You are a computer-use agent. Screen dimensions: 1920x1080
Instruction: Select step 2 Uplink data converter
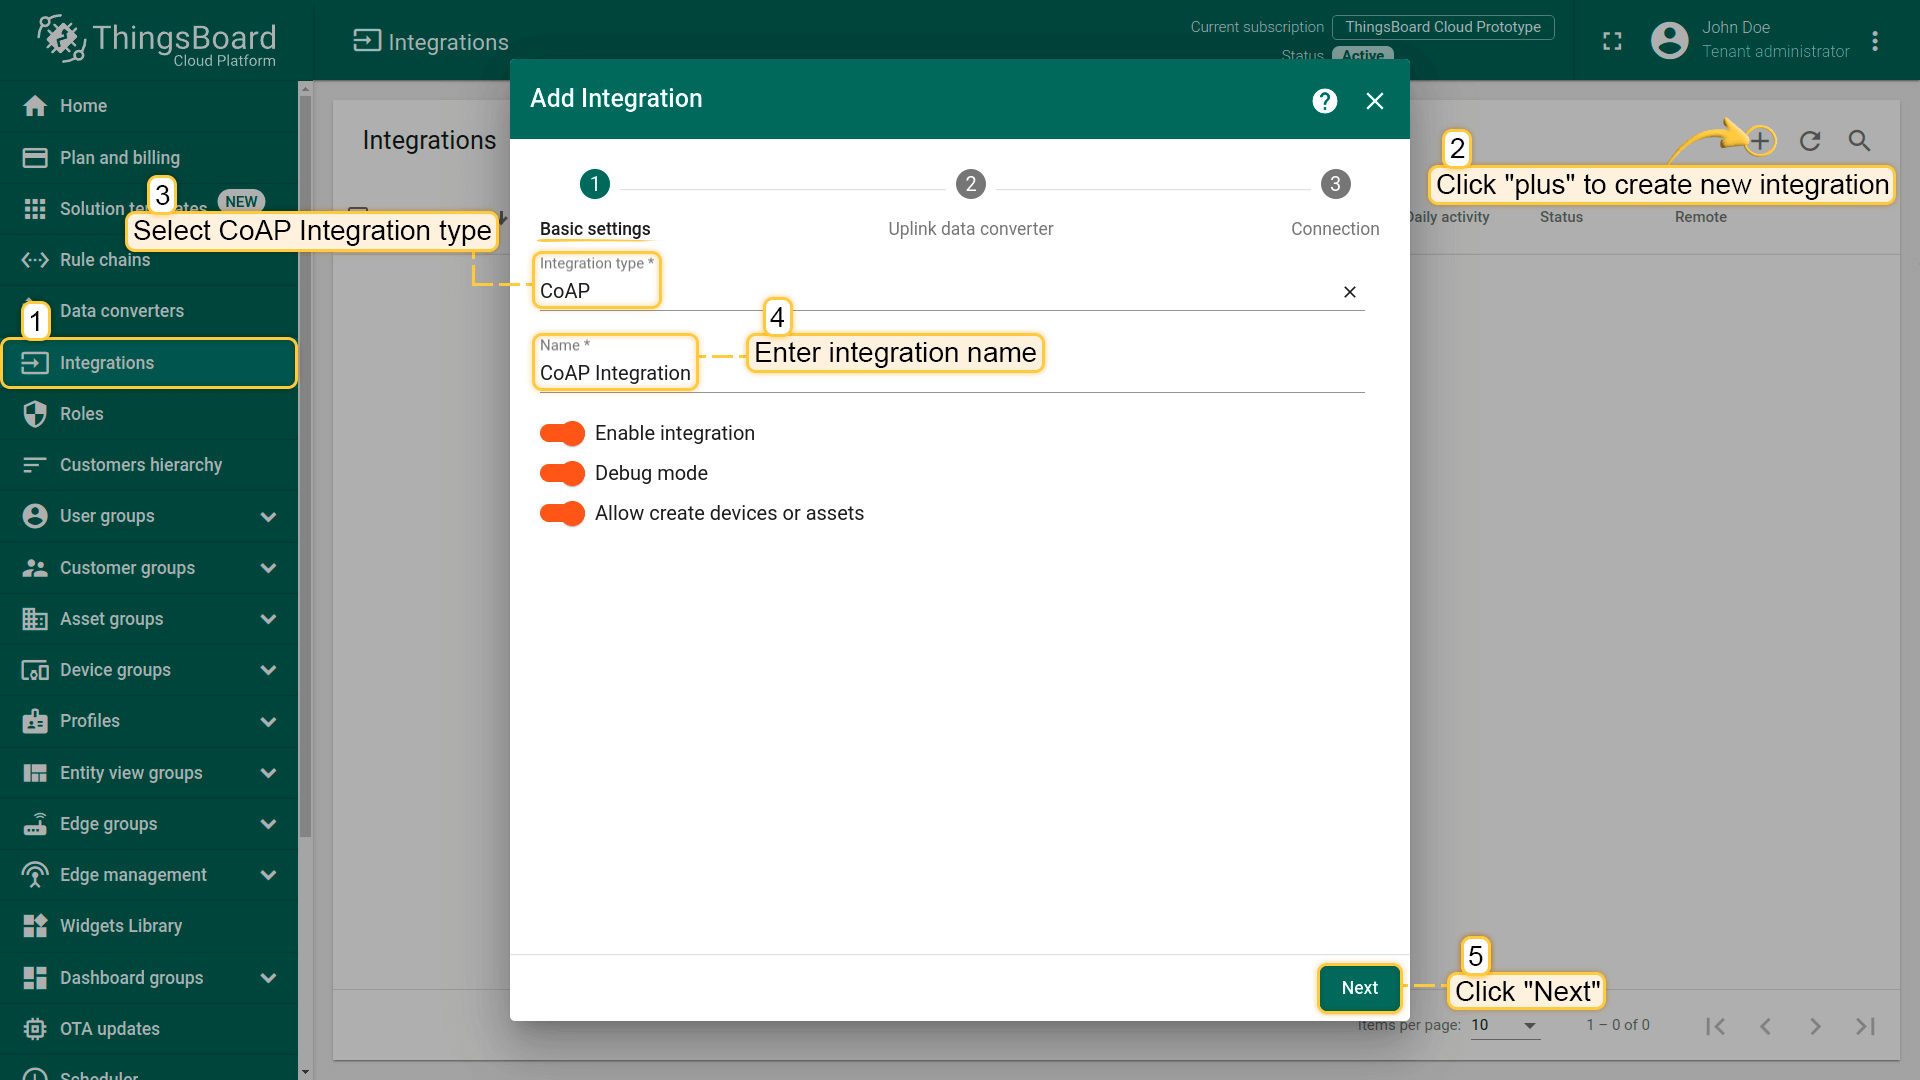click(970, 185)
